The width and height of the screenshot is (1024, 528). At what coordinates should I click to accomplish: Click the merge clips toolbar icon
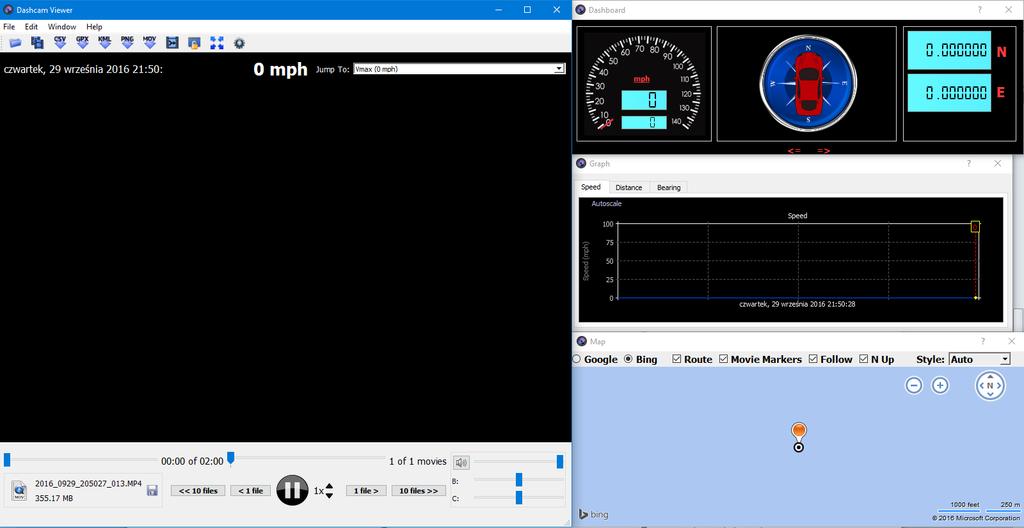click(x=172, y=43)
